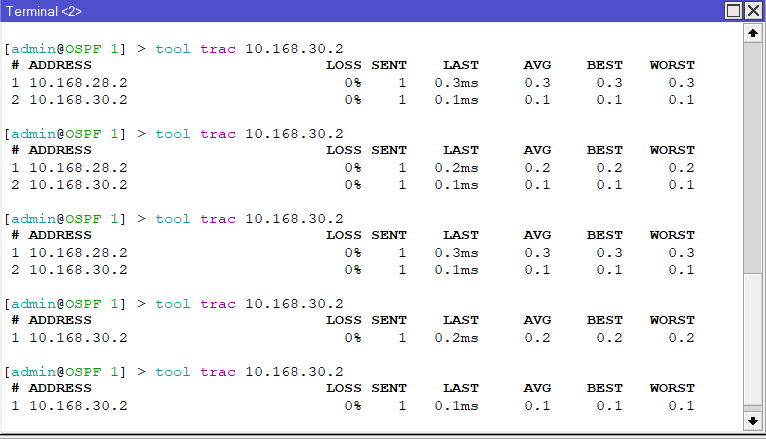This screenshot has width=766, height=439.
Task: Click 10.168.30.2 hop in the last traceroute
Action: pos(78,406)
